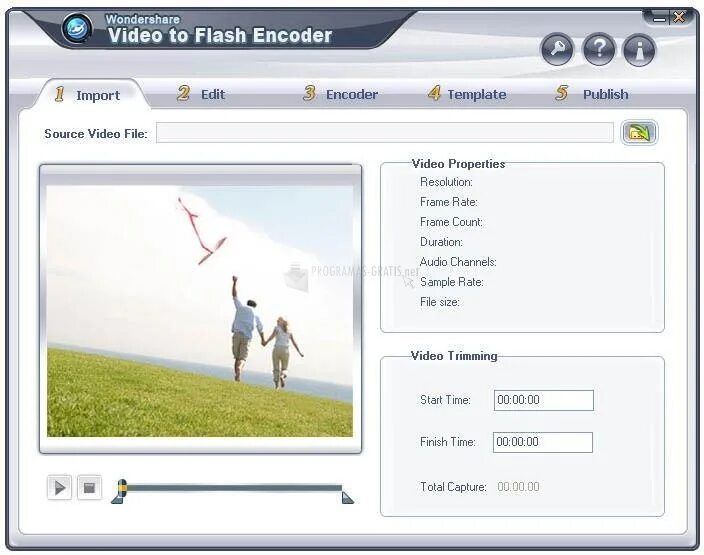Click the Audio Channels label
This screenshot has height=555, width=704.
[x=458, y=262]
